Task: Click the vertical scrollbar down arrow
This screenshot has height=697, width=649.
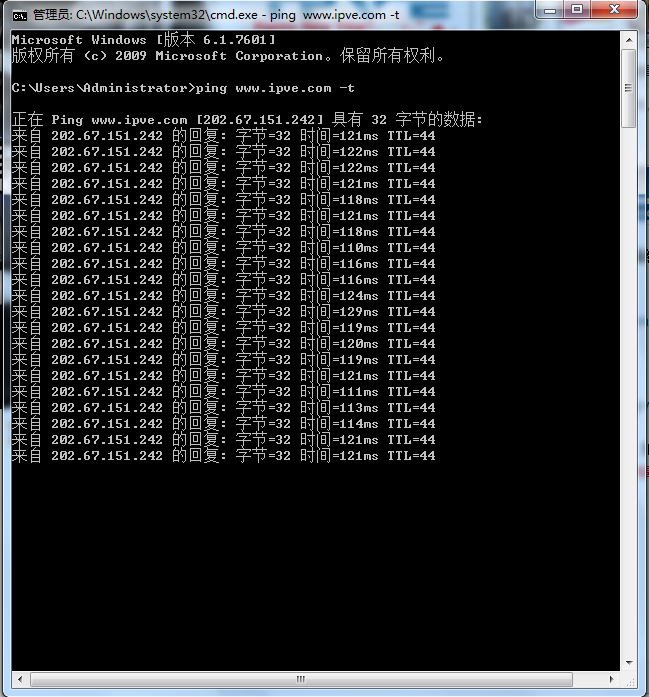Action: click(x=629, y=663)
